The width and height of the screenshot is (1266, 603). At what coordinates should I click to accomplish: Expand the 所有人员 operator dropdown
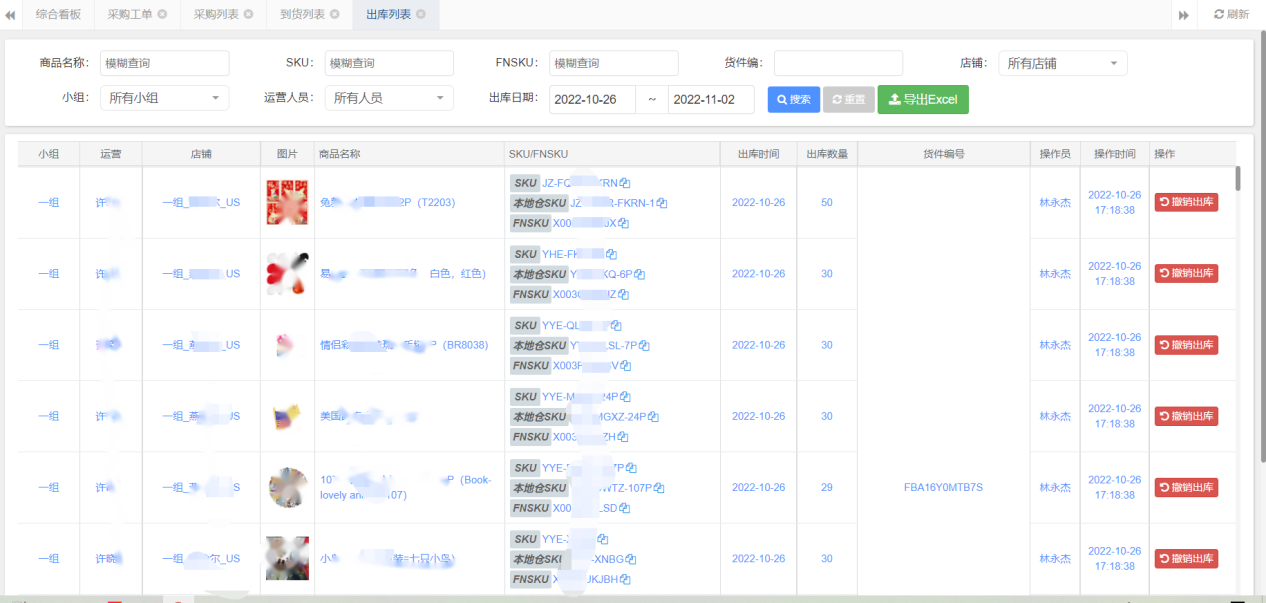[x=389, y=99]
